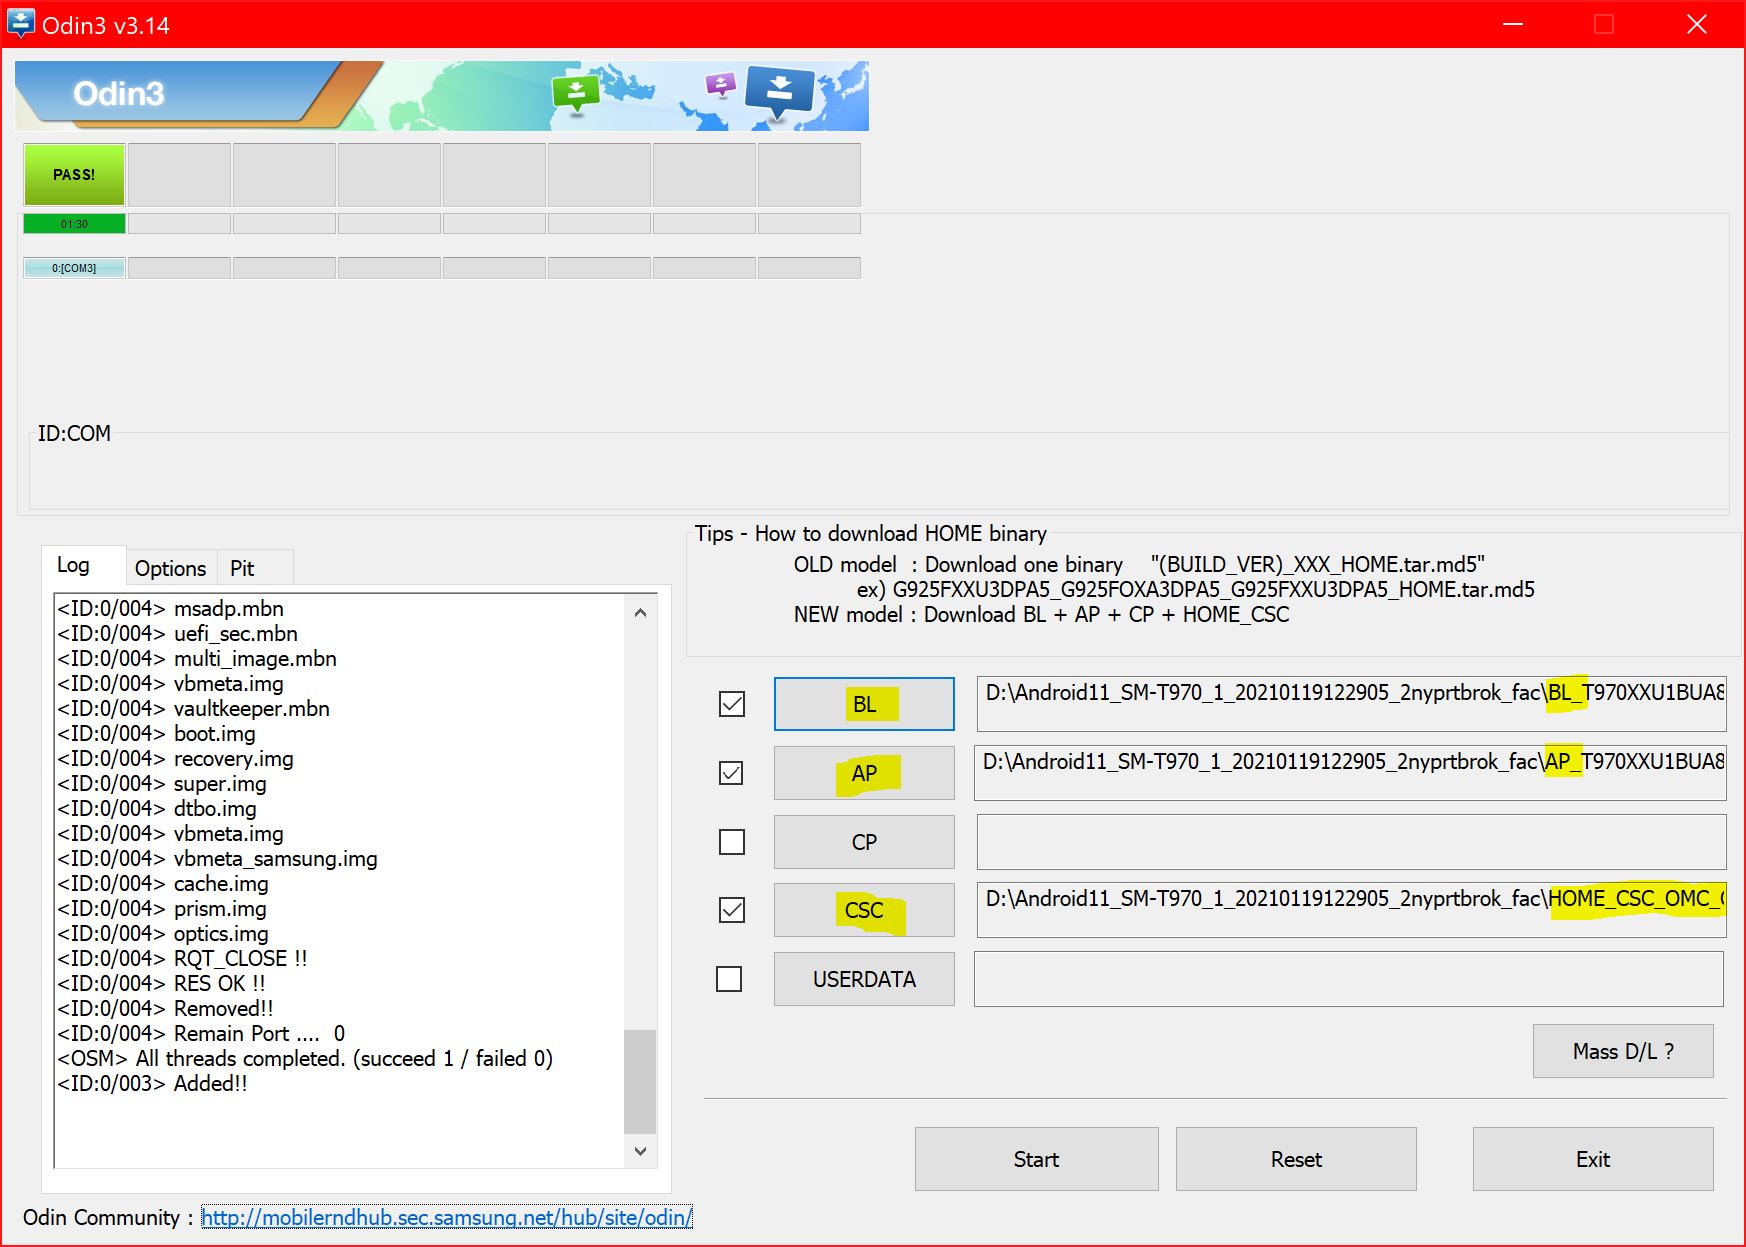Select the 'RES OK !!' log line
Screen dimensions: 1746x1247
pyautogui.click(x=161, y=983)
